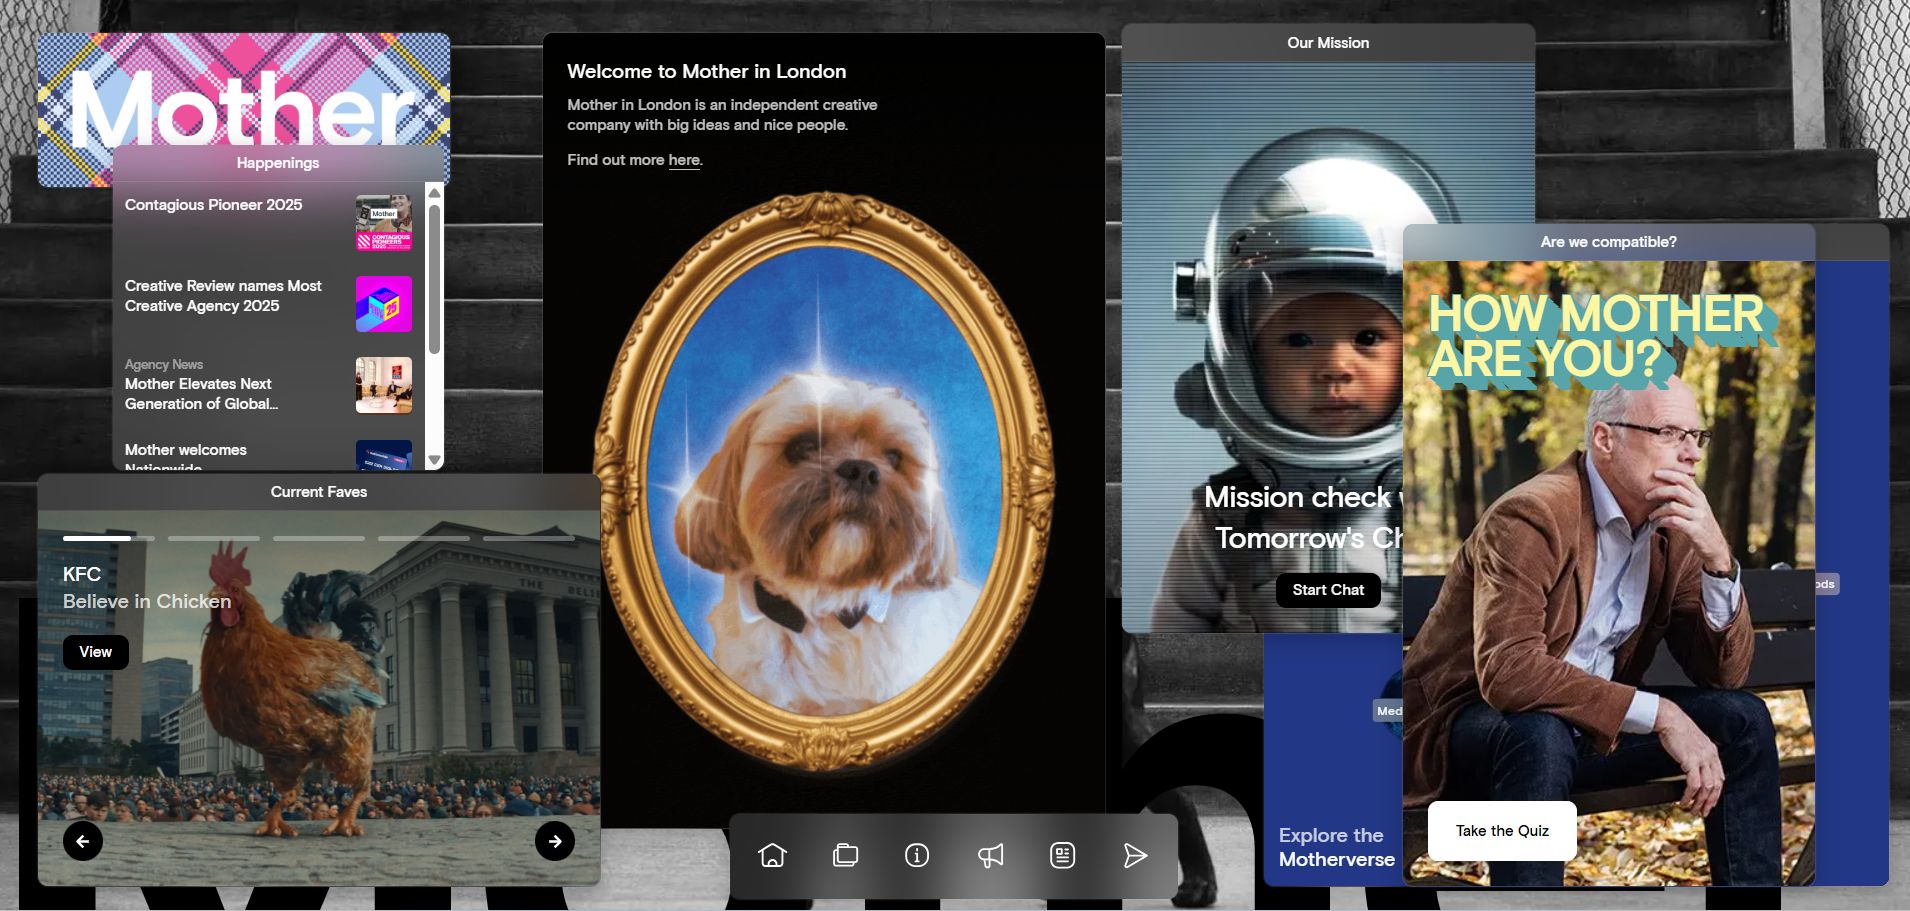This screenshot has height=911, width=1910.
Task: Follow the 'here' link in welcome text
Action: [x=684, y=160]
